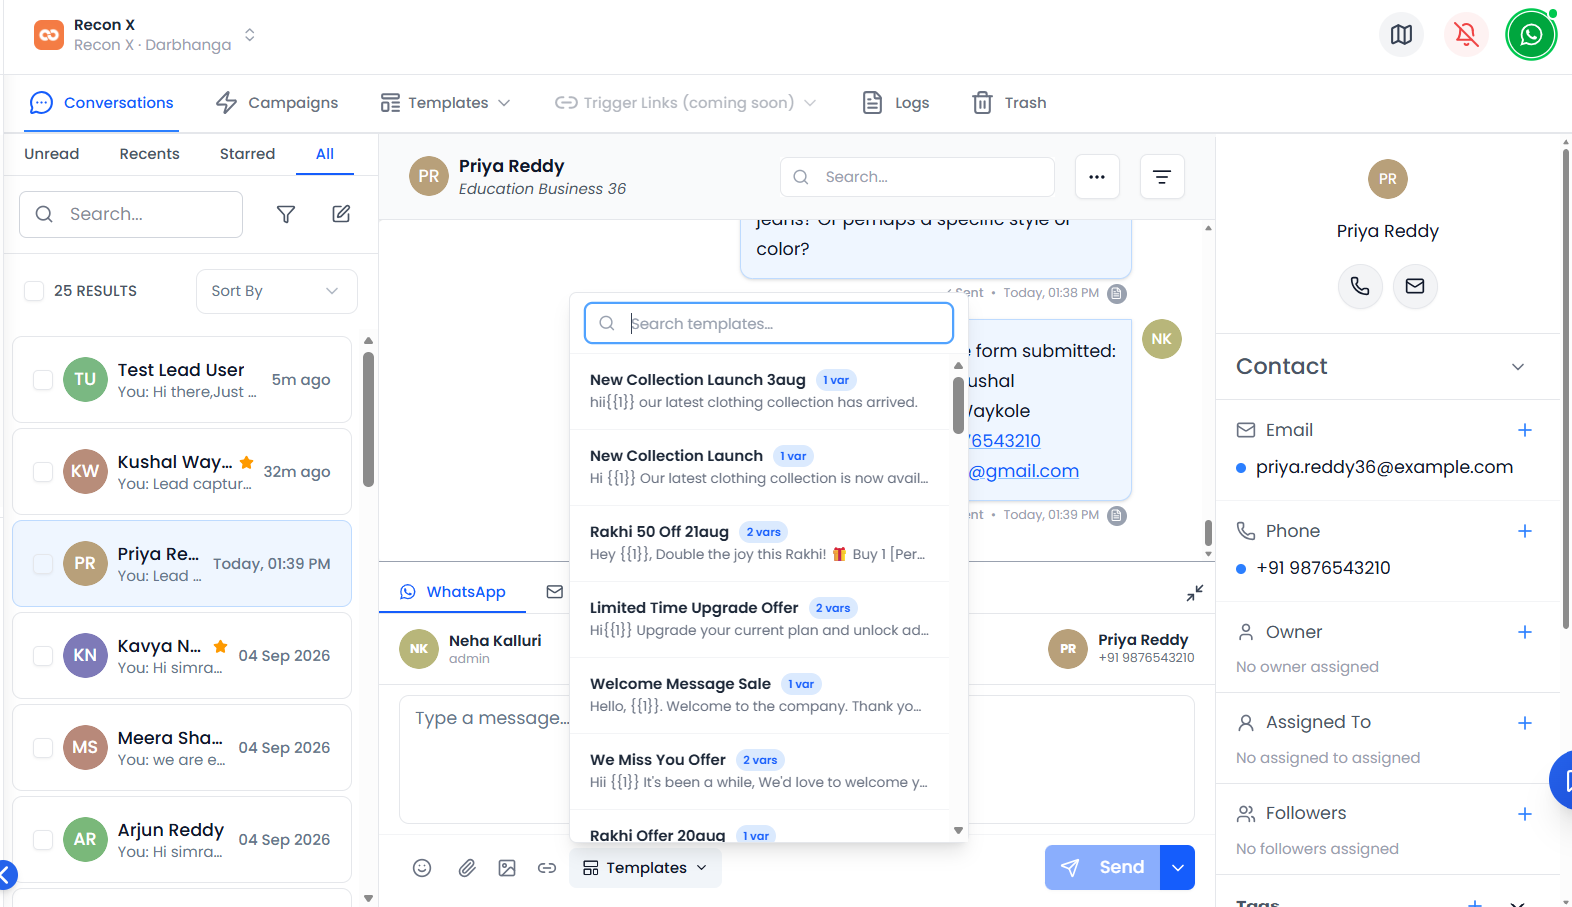
Task: Open the emoji picker icon
Action: [x=422, y=868]
